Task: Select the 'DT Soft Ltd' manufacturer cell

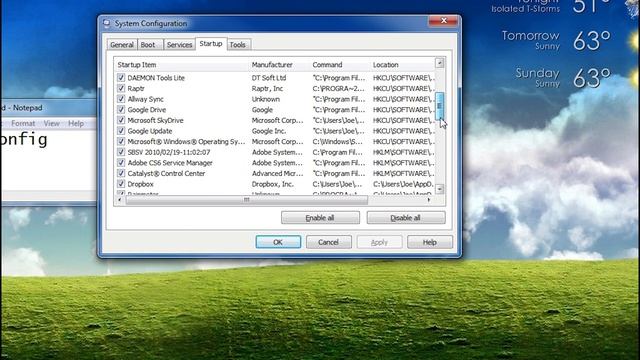Action: tap(269, 78)
